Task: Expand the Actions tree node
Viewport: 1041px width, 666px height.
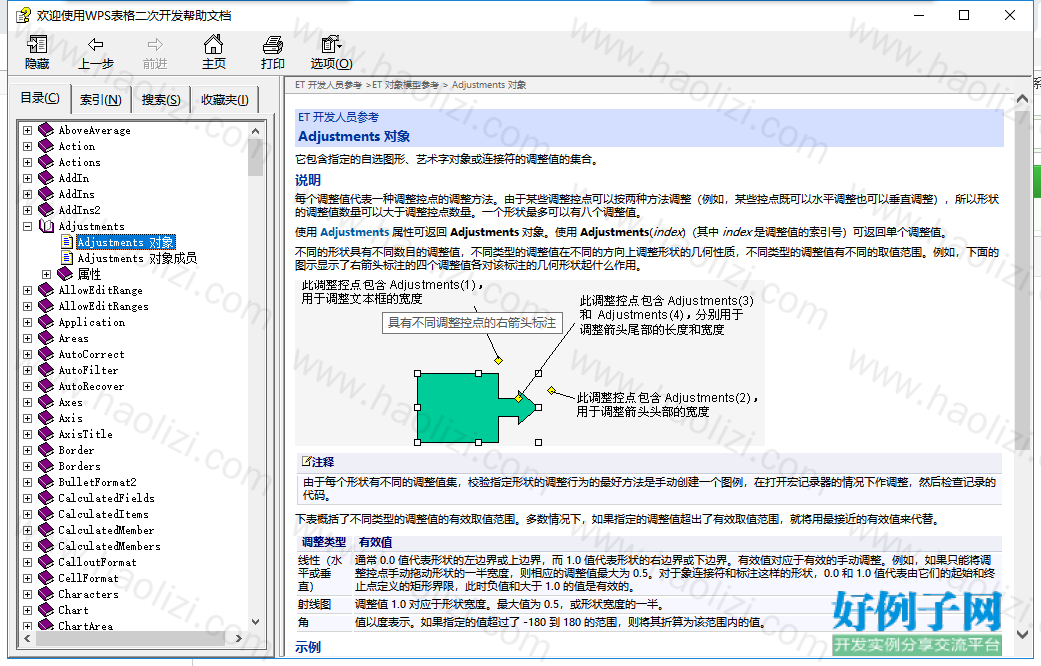Action: click(27, 162)
